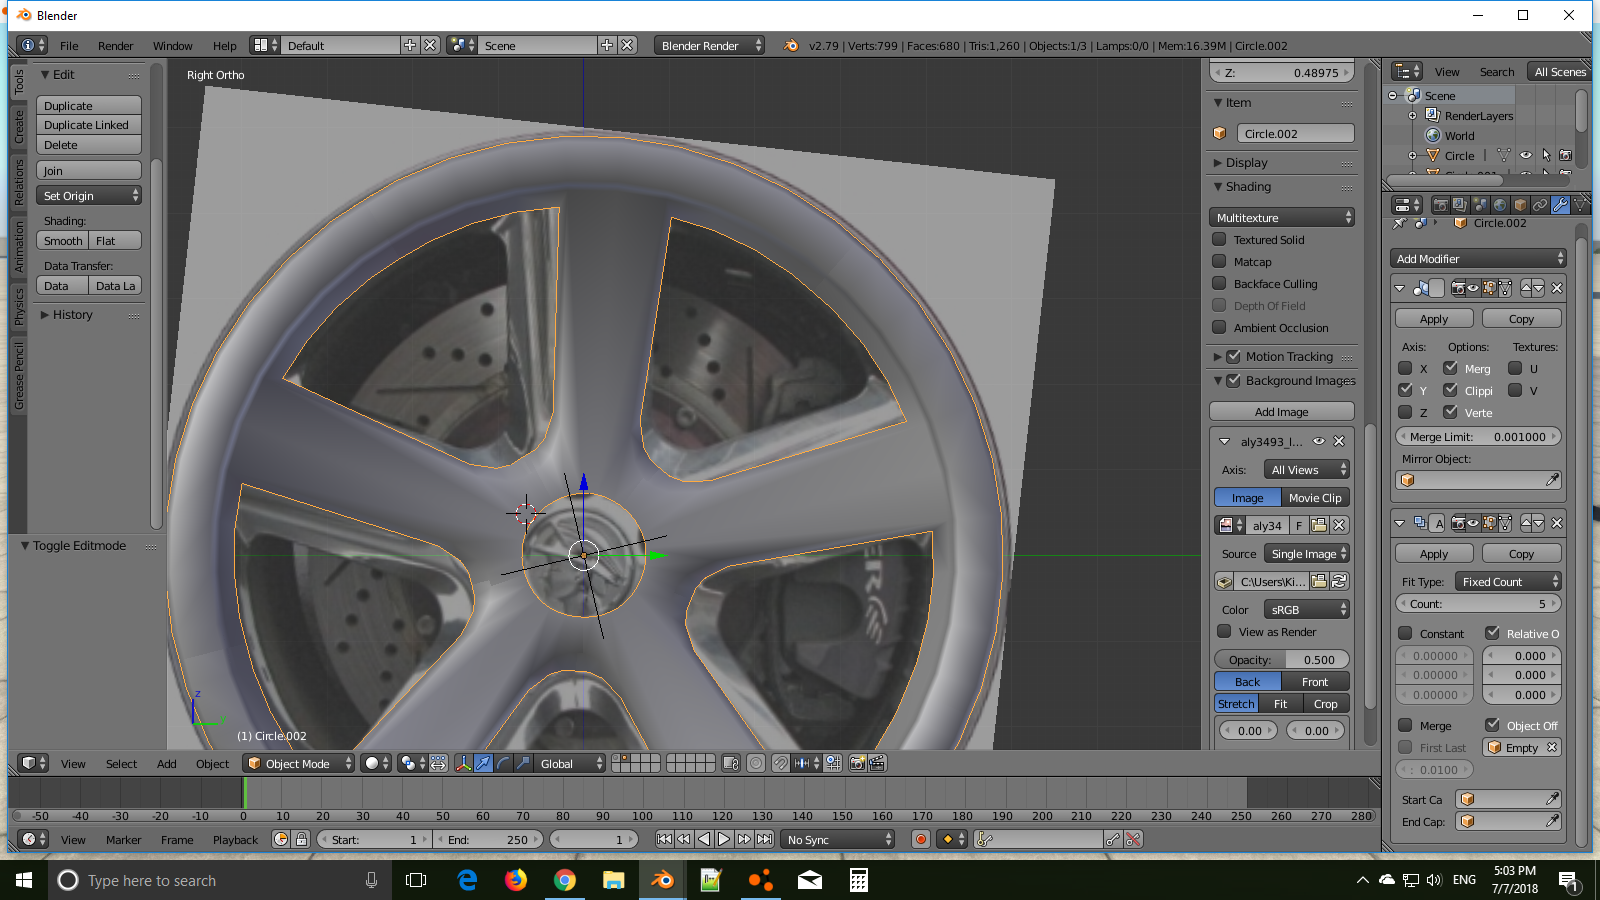Open the Modifiers tab (wrench icon)
1600x900 pixels.
[x=1560, y=205]
